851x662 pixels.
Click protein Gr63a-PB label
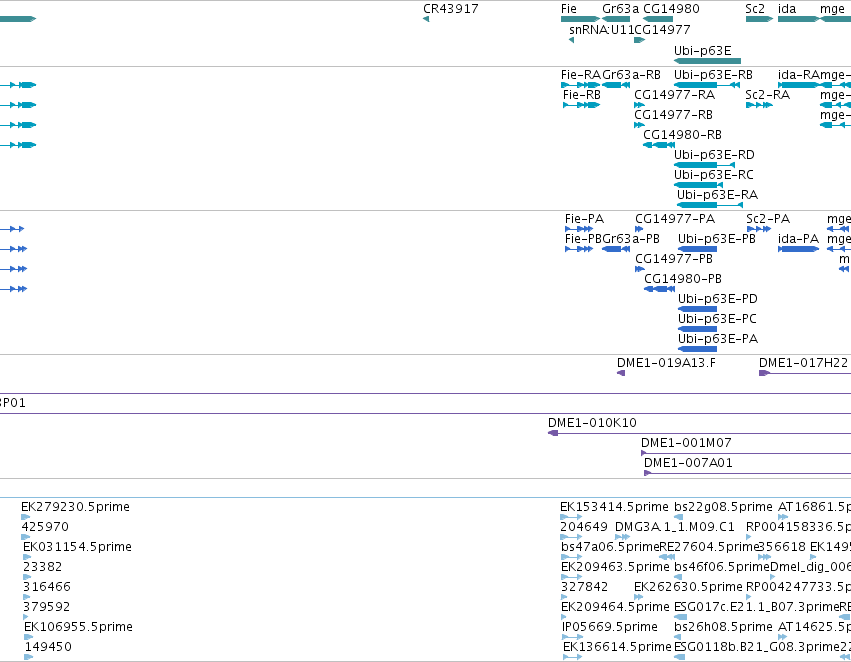631,239
